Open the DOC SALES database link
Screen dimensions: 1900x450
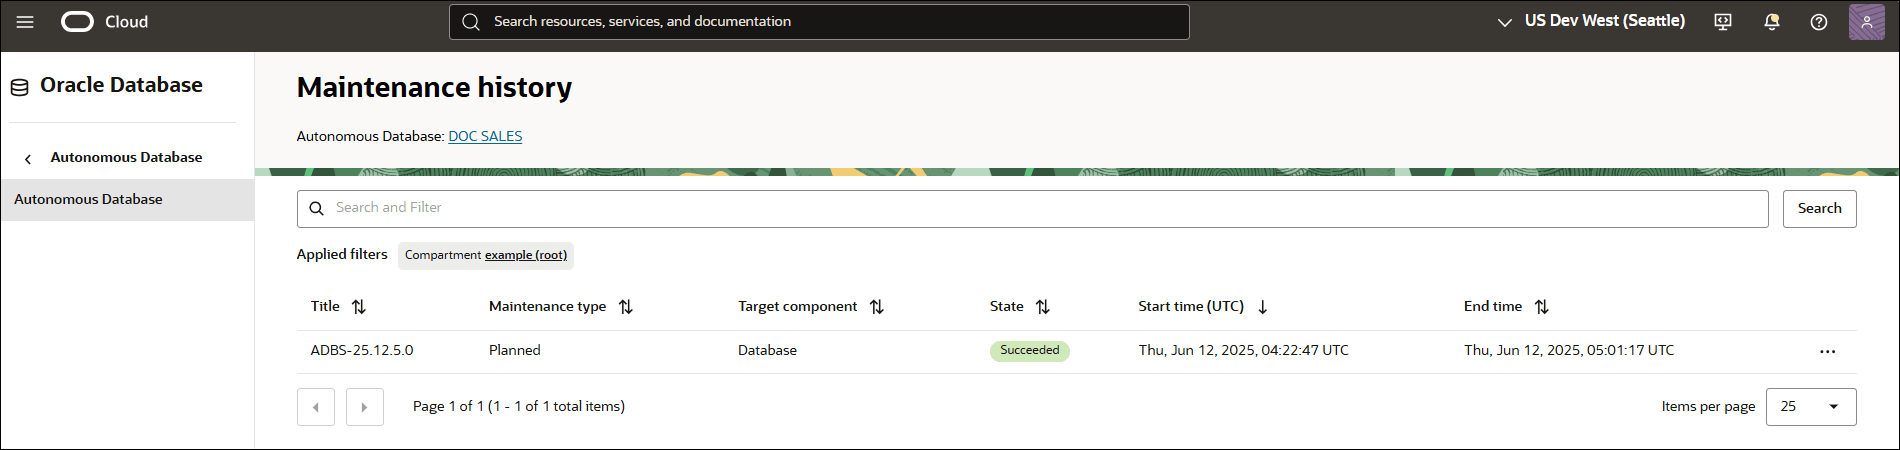[x=485, y=137]
